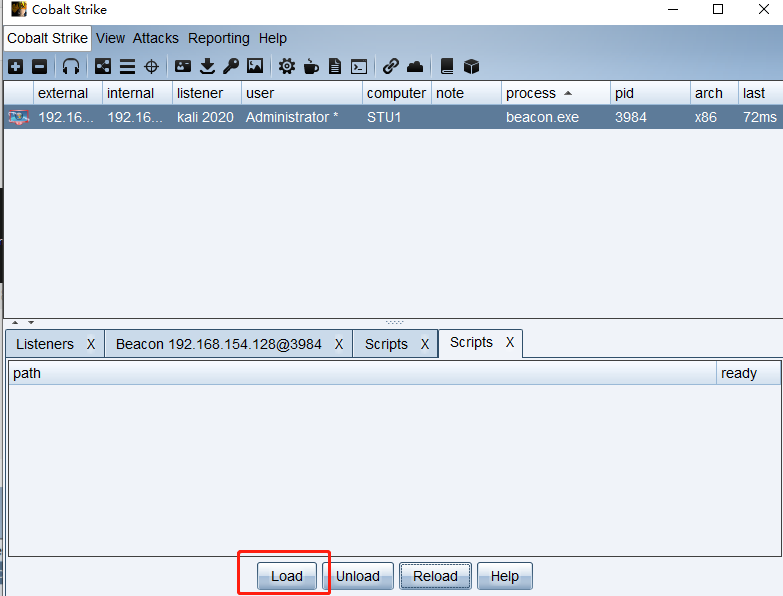Open the View menu
Screen dimensions: 783x596
(x=110, y=38)
